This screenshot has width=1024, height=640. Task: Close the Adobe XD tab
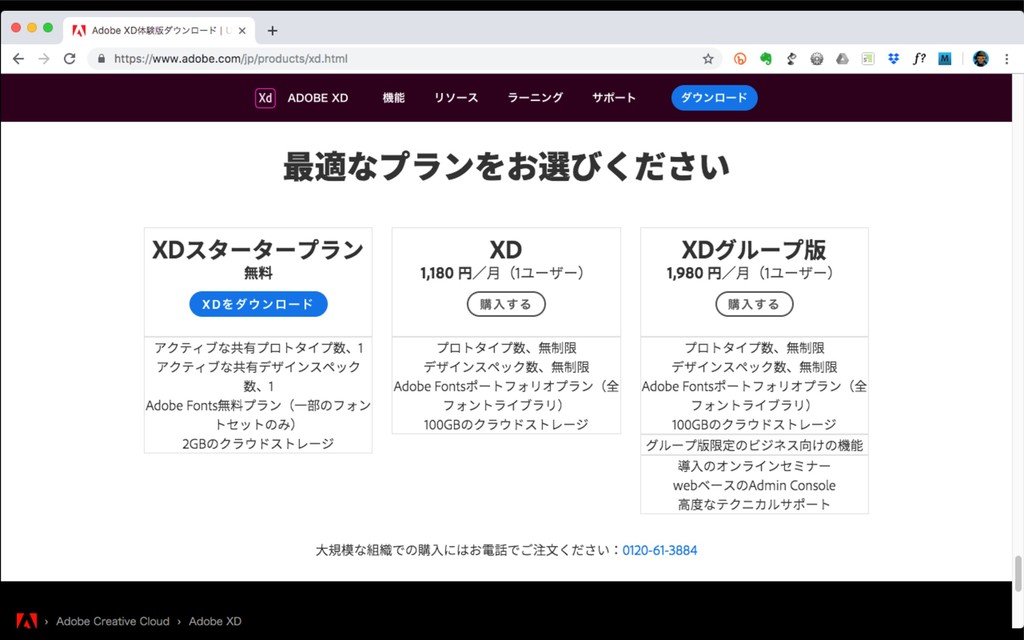click(x=242, y=31)
